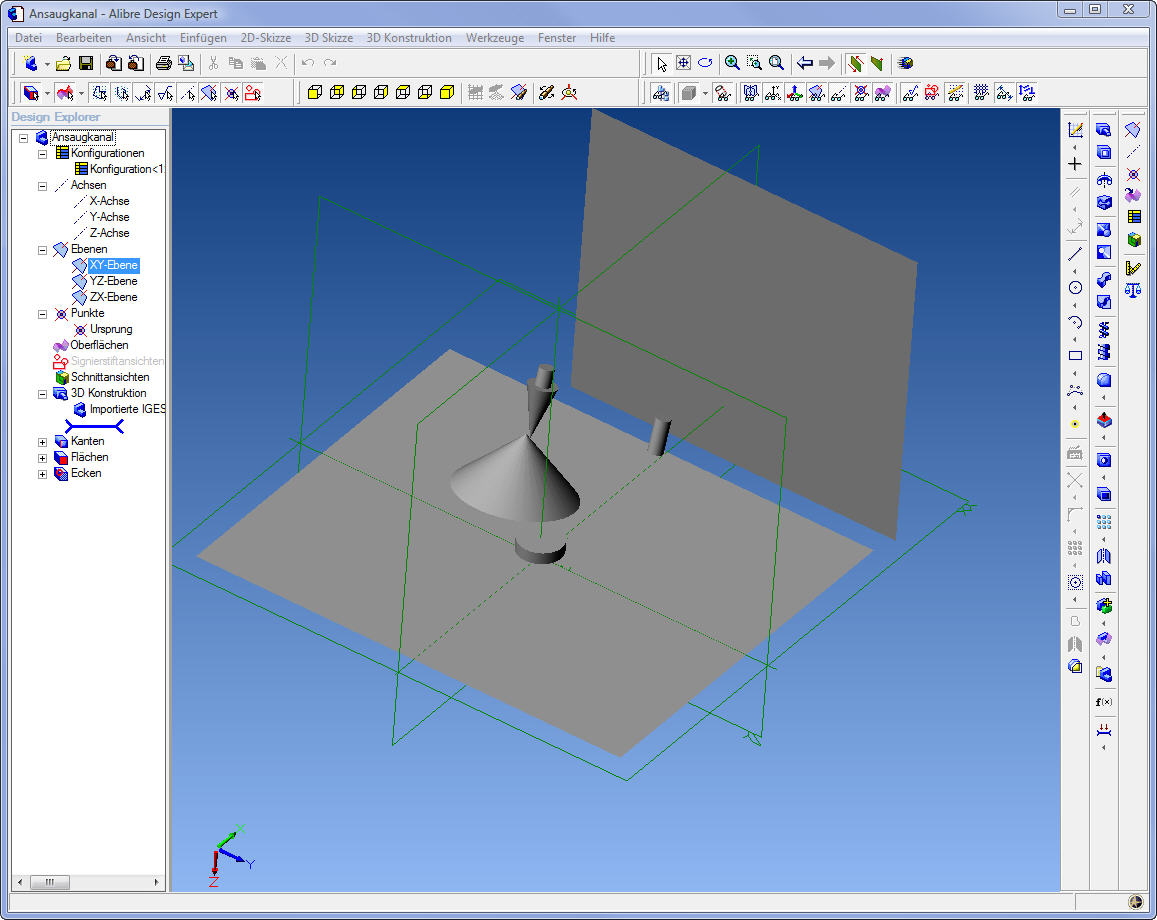Viewport: 1157px width, 920px height.
Task: Click the Rotate view icon
Action: [x=705, y=63]
